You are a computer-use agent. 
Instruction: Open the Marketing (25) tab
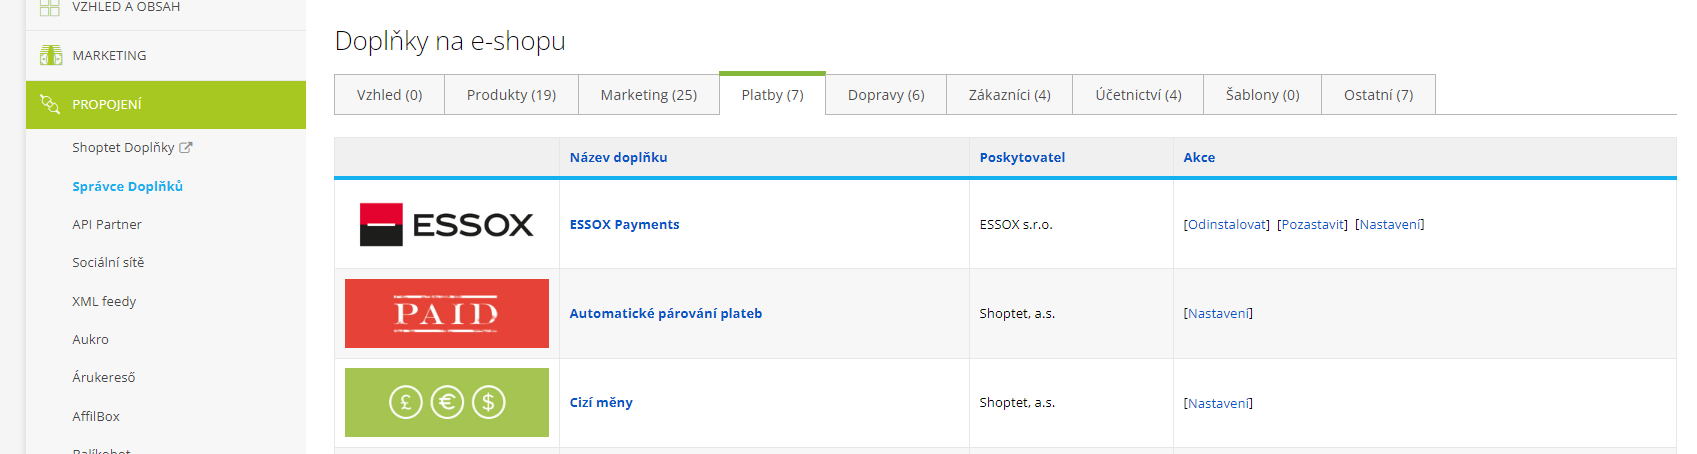click(648, 95)
